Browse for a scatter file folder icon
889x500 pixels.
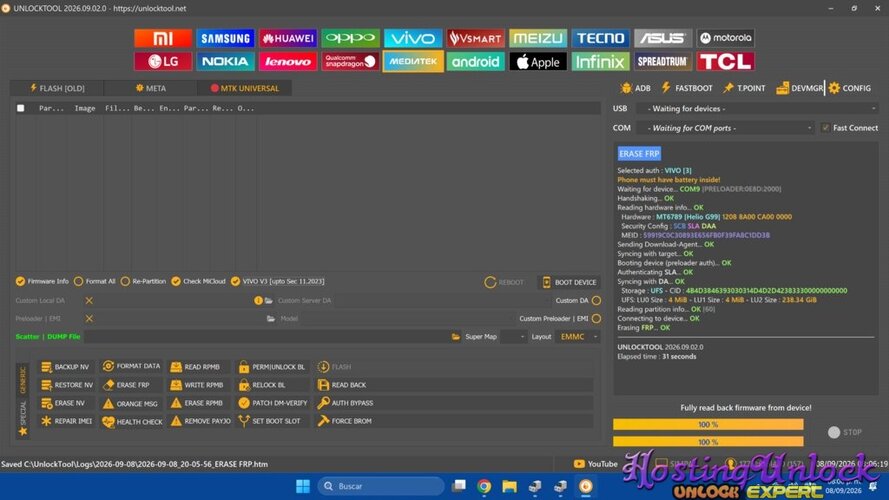[x=456, y=337]
